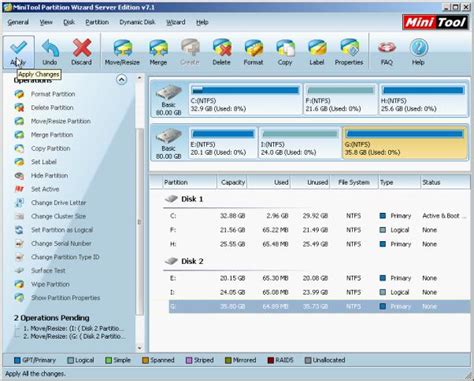Select F:(NTFS) partition block on disk map
Screen dimensions: 474x381
click(x=341, y=99)
